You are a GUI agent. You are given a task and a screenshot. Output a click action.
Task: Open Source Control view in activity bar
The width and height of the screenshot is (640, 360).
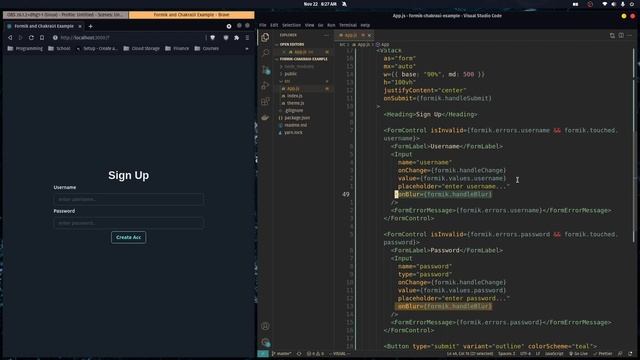(265, 70)
